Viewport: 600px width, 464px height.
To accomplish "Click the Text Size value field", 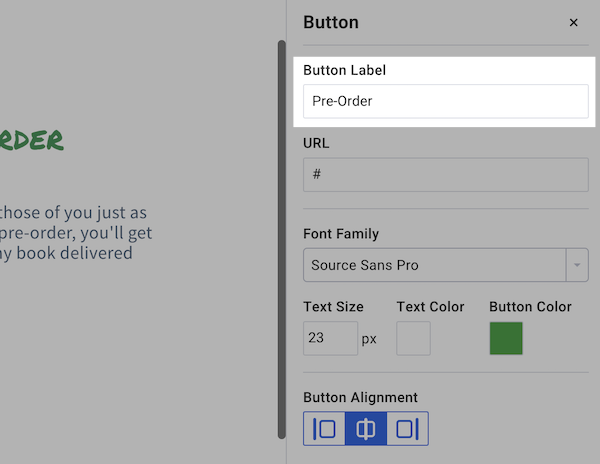I will pos(330,338).
